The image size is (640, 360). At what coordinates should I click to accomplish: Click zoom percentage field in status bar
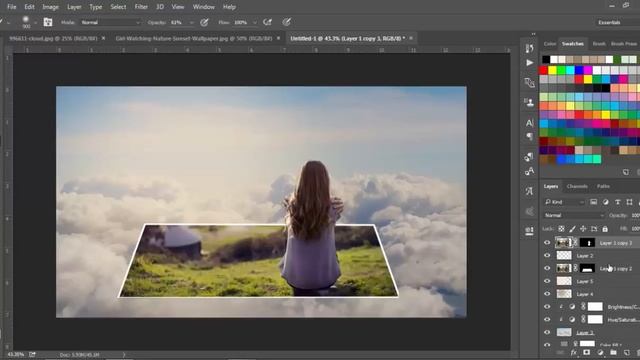coord(16,355)
